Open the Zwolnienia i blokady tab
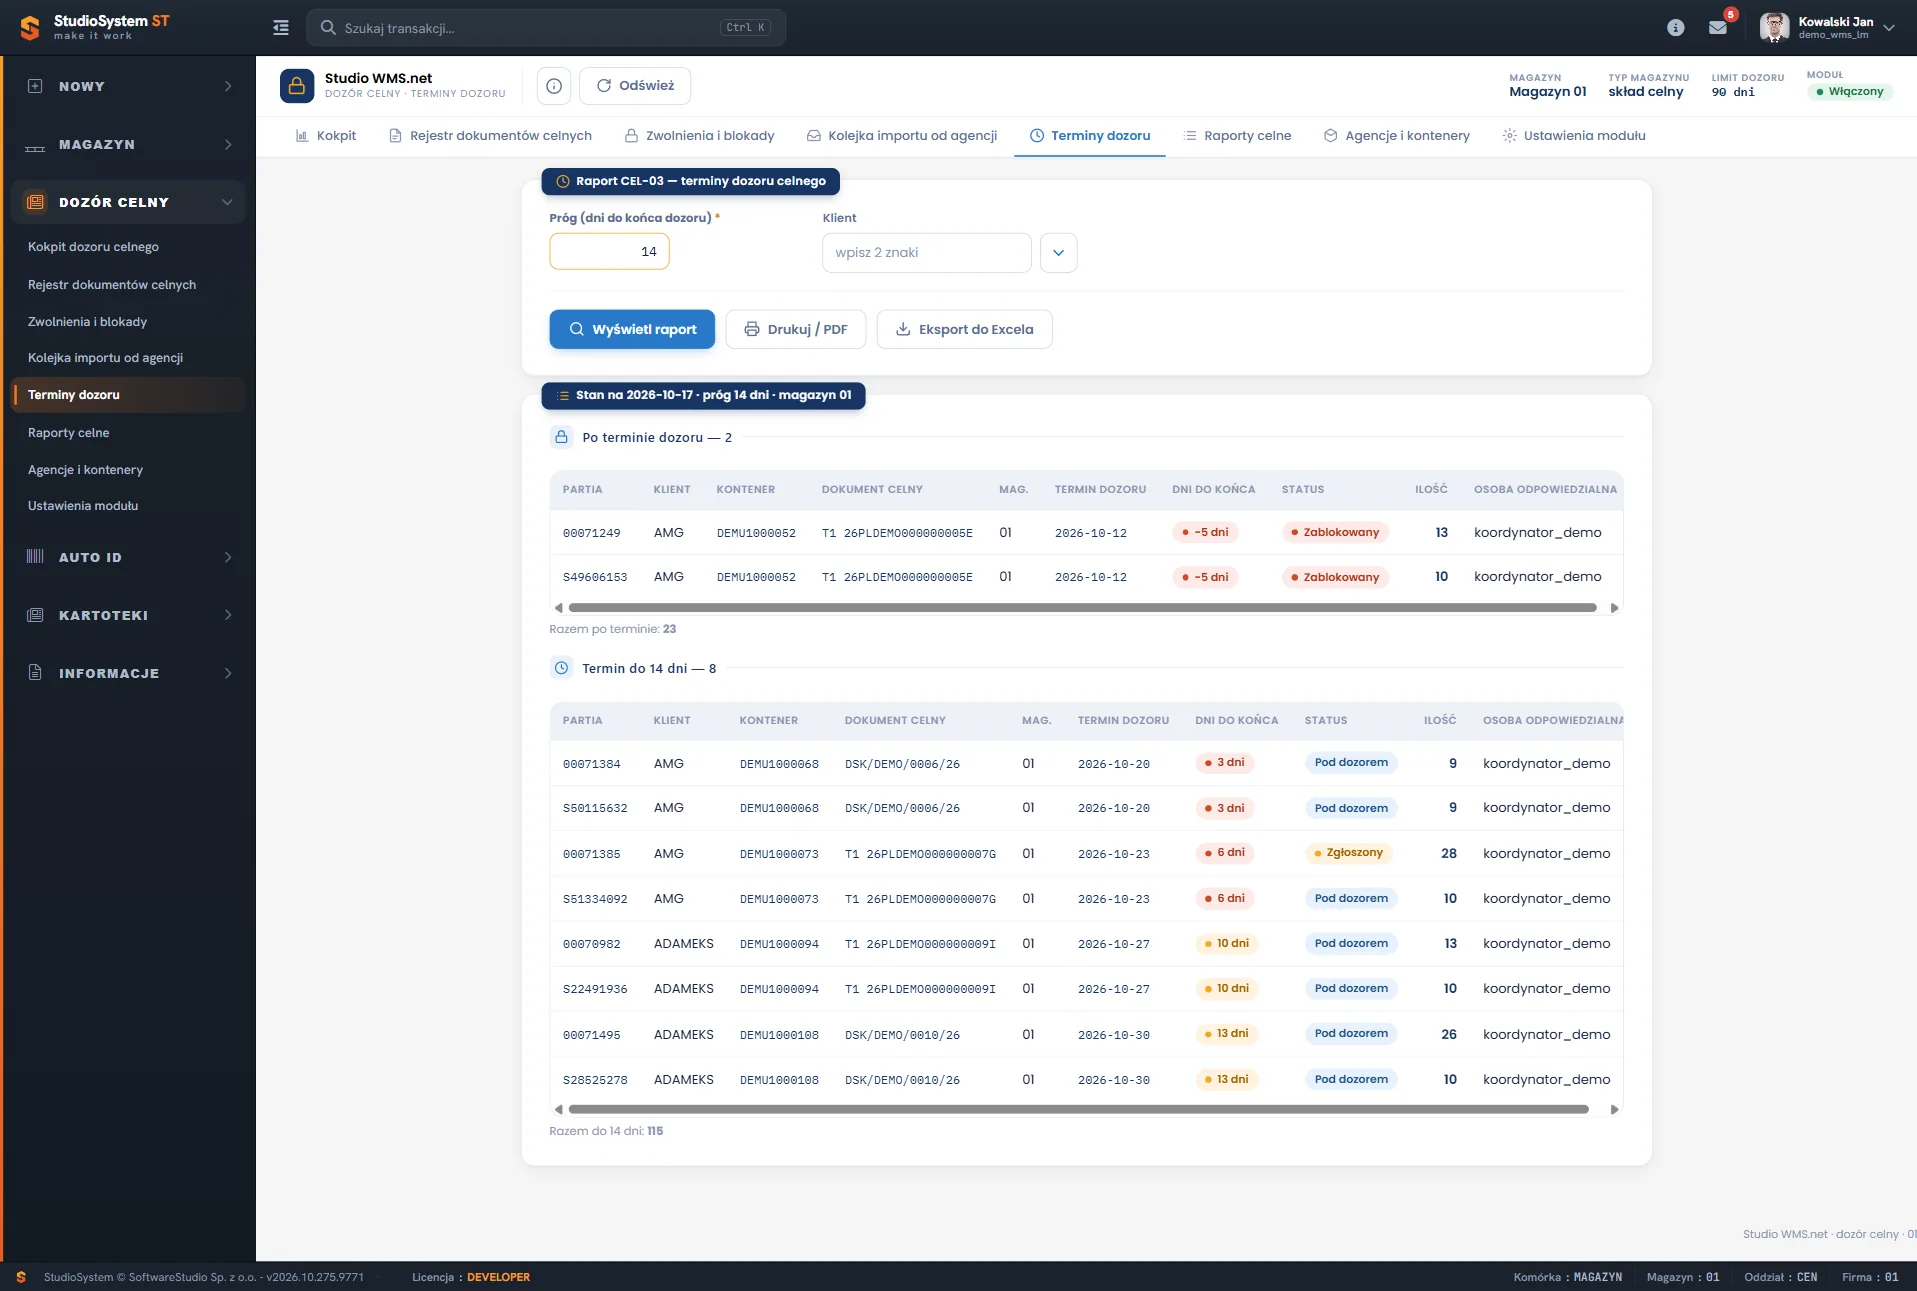The image size is (1917, 1291). click(700, 136)
